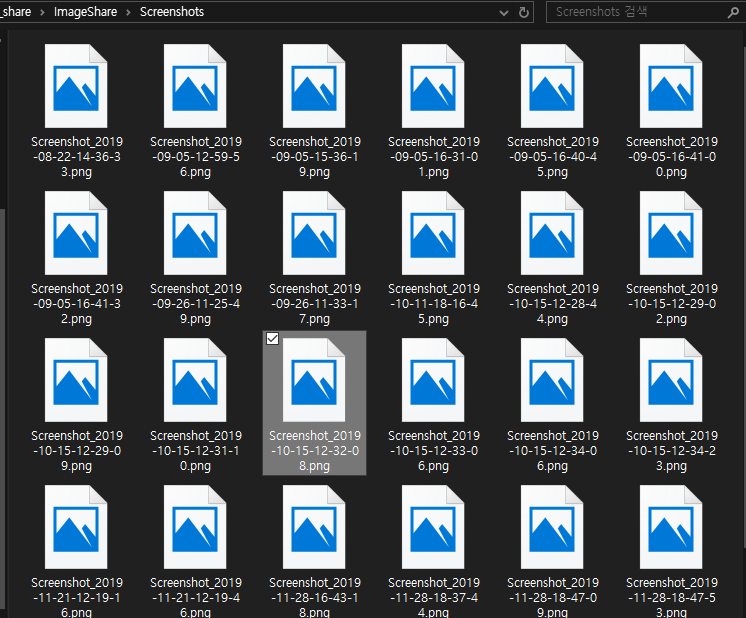Click Screenshots in the address path
746x618 pixels.
coord(172,12)
